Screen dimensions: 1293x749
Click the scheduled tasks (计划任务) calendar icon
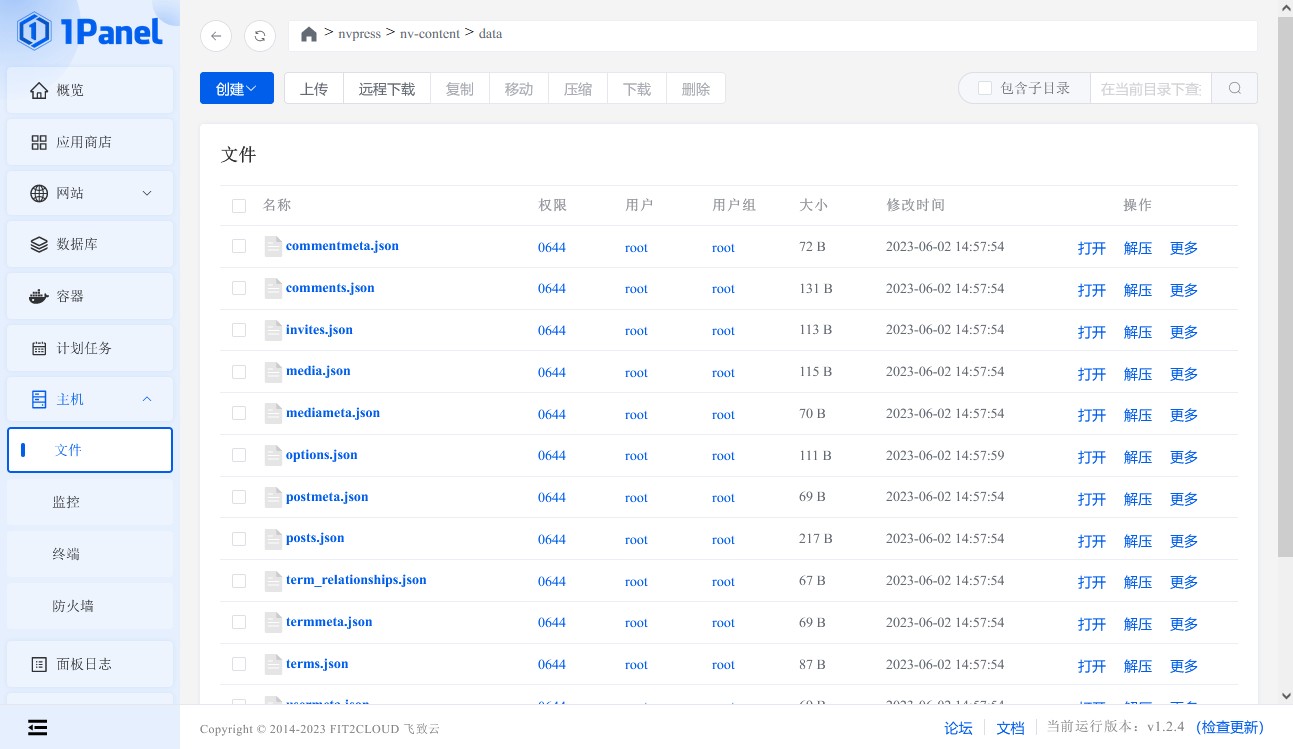point(39,348)
